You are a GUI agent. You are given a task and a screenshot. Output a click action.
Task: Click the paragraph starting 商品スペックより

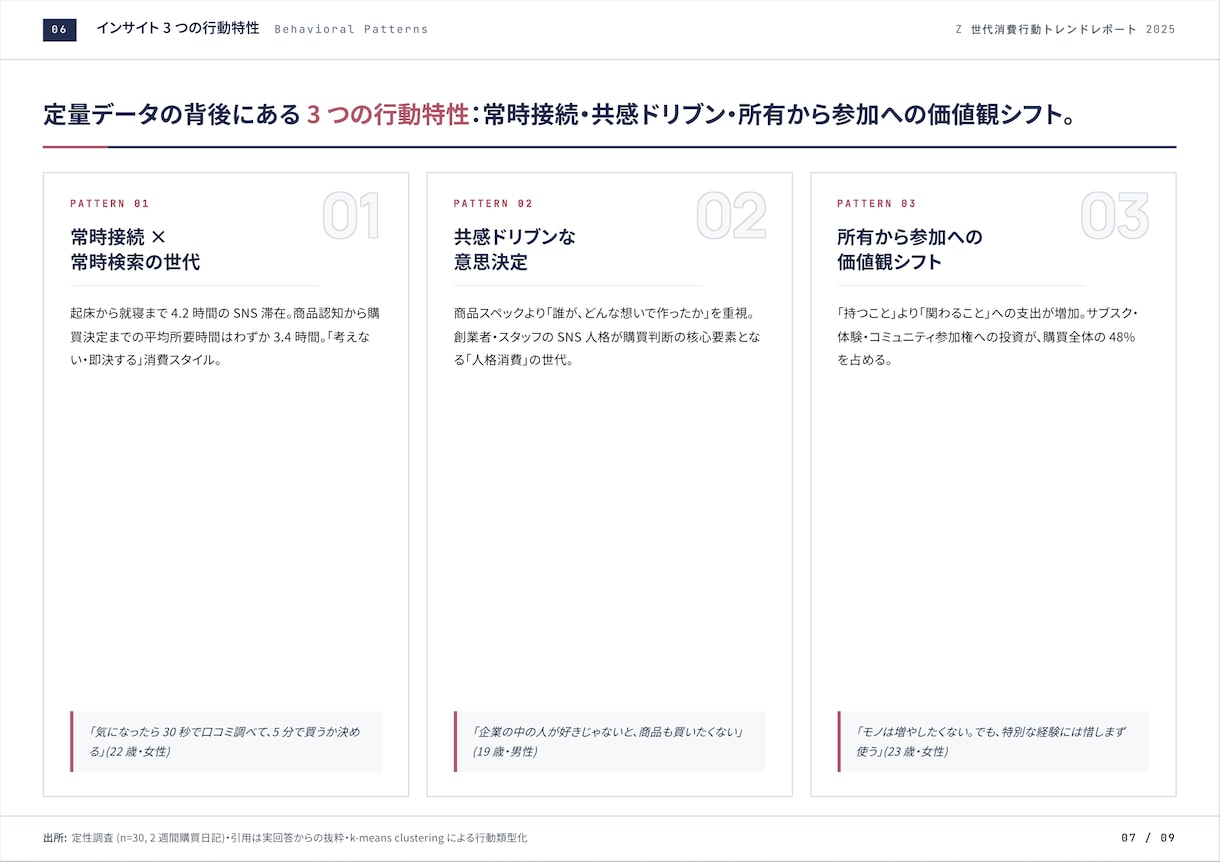pos(609,337)
